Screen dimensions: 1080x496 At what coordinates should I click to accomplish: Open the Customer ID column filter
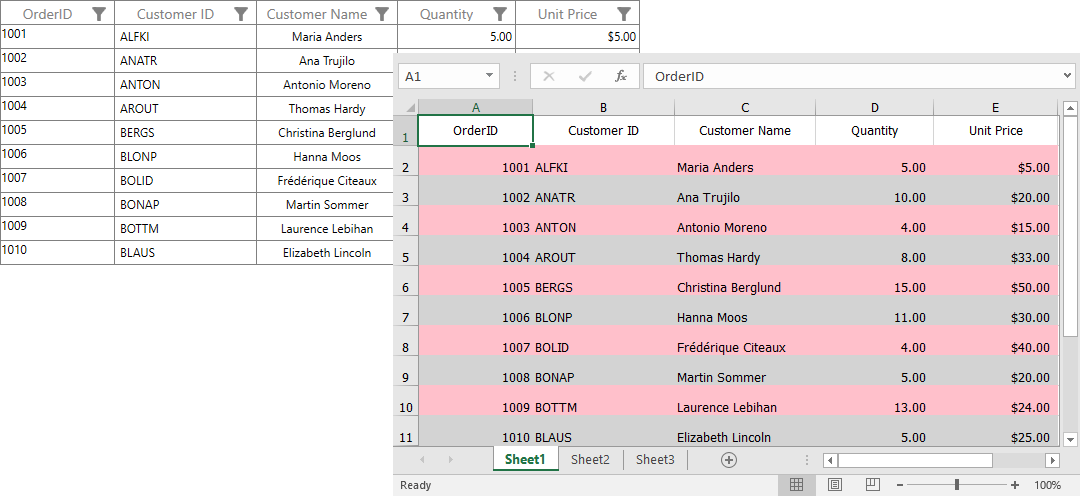(x=240, y=14)
